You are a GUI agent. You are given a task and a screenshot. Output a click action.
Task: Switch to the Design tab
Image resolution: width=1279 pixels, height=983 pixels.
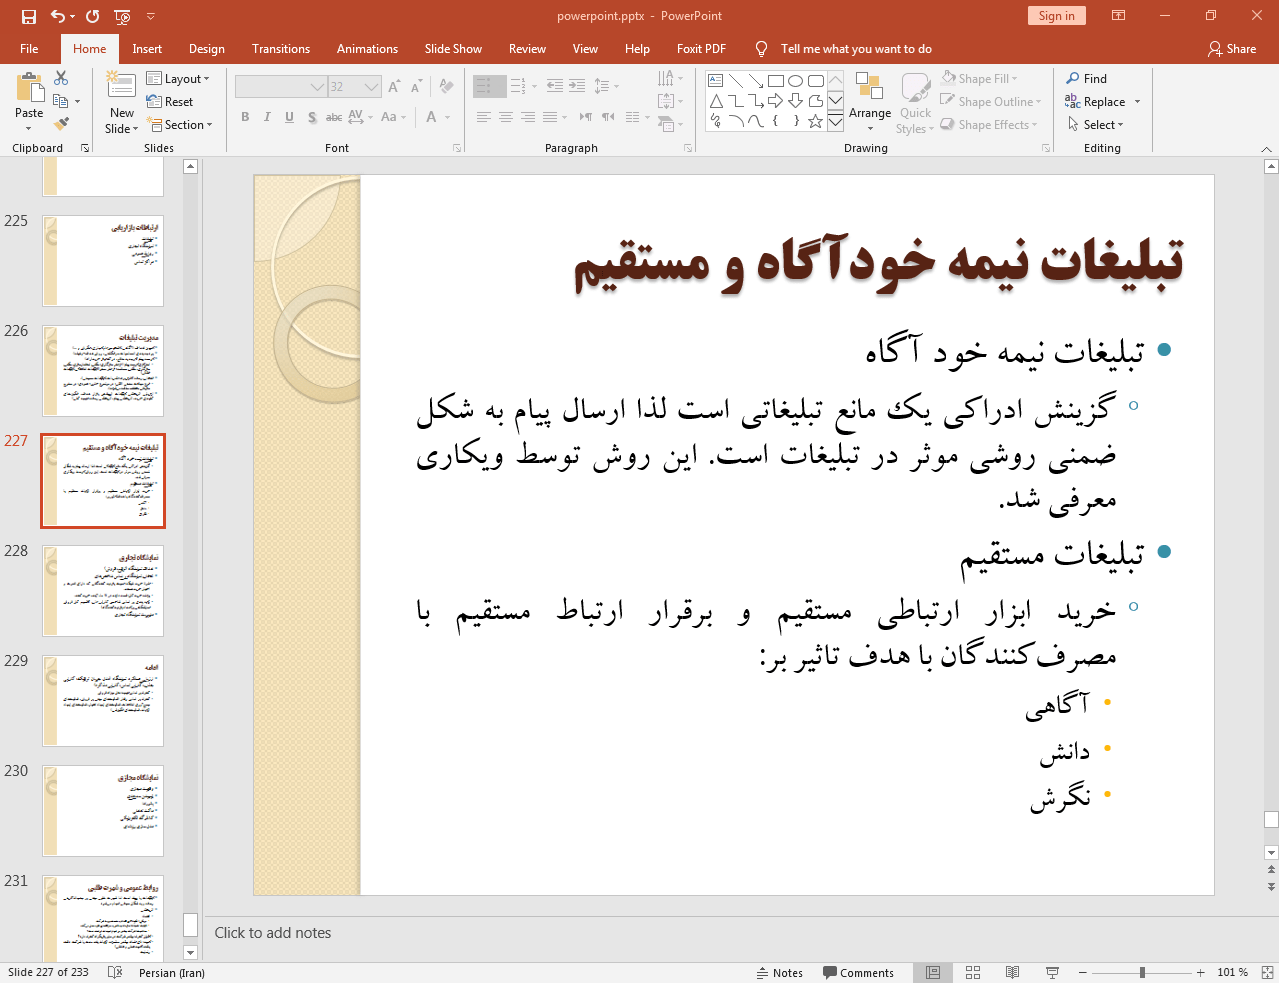206,48
